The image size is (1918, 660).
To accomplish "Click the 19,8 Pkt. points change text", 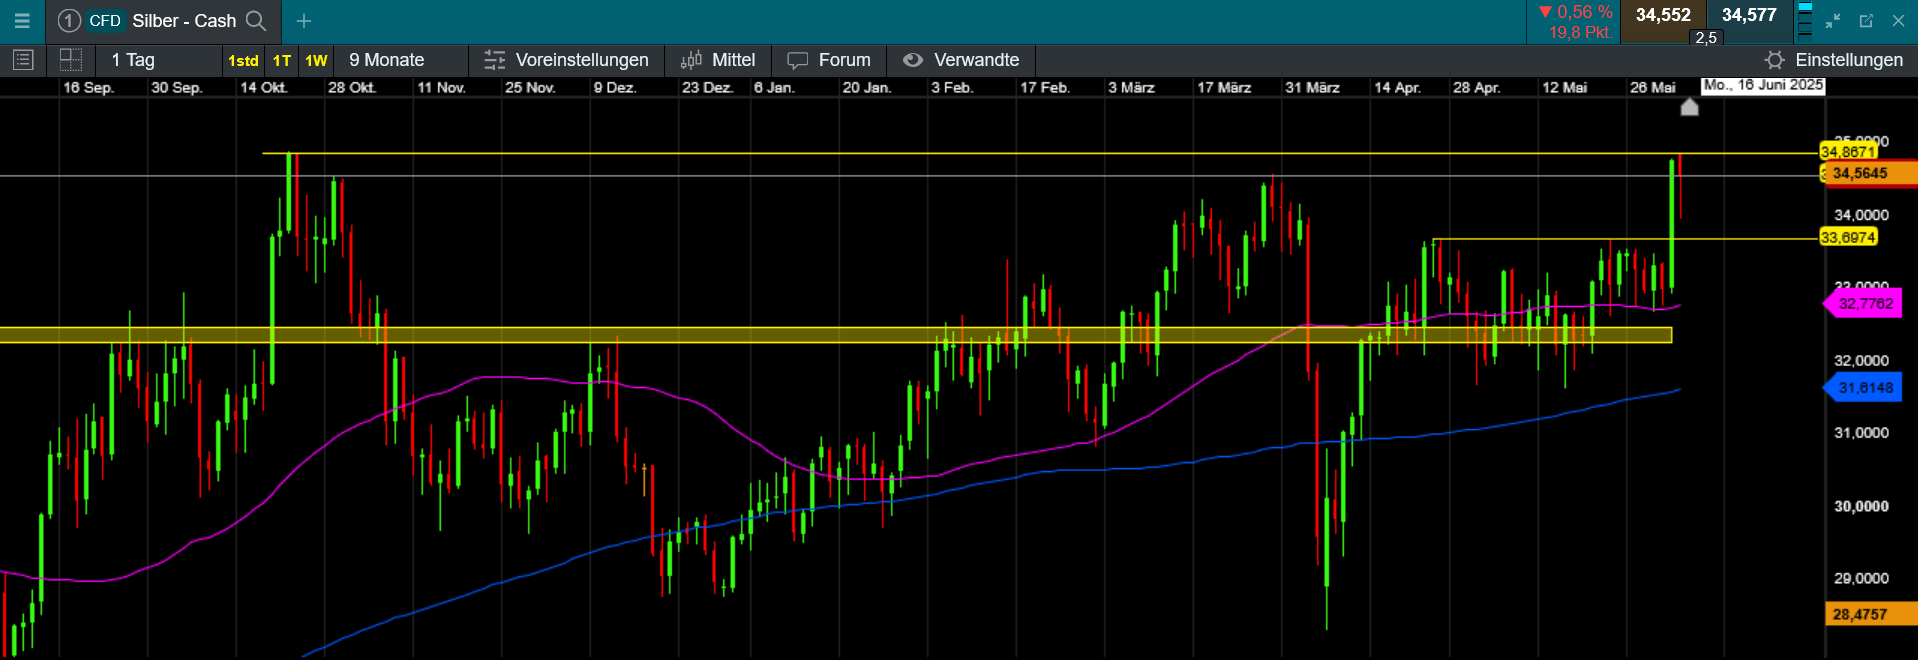I will point(1581,32).
